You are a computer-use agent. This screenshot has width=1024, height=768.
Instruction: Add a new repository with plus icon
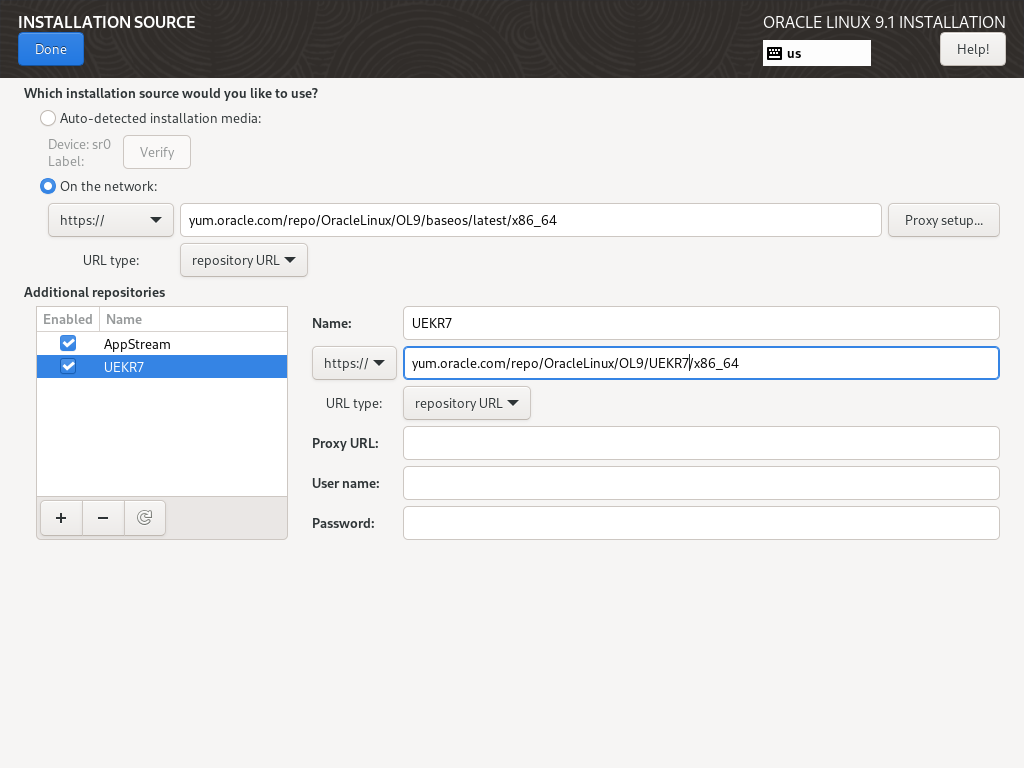click(x=61, y=518)
